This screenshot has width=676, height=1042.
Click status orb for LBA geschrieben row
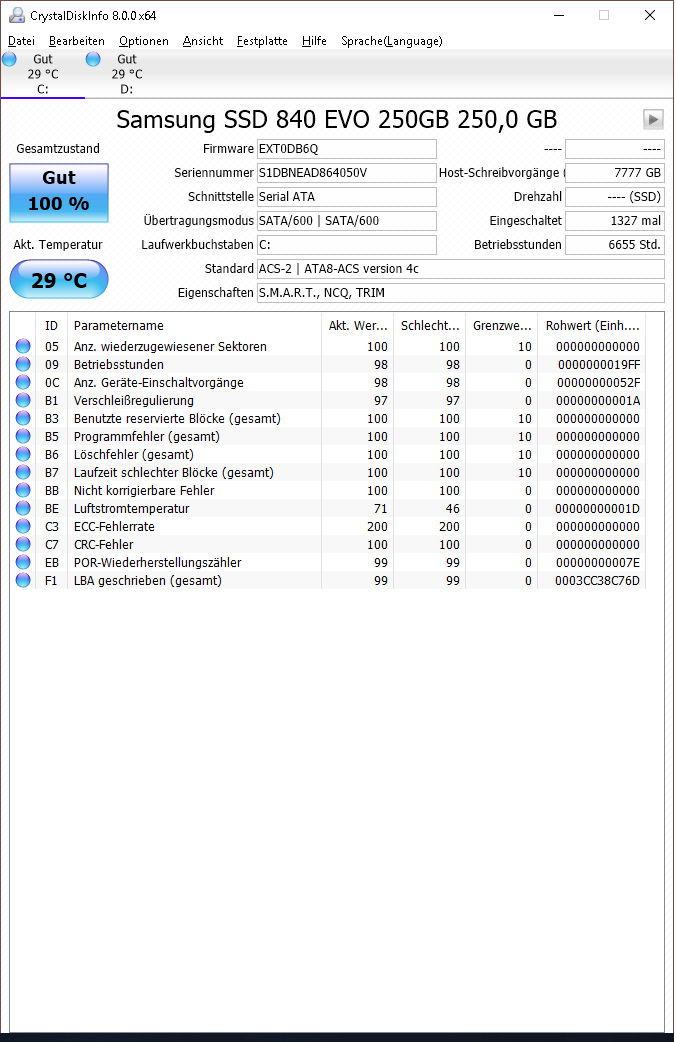(x=23, y=579)
